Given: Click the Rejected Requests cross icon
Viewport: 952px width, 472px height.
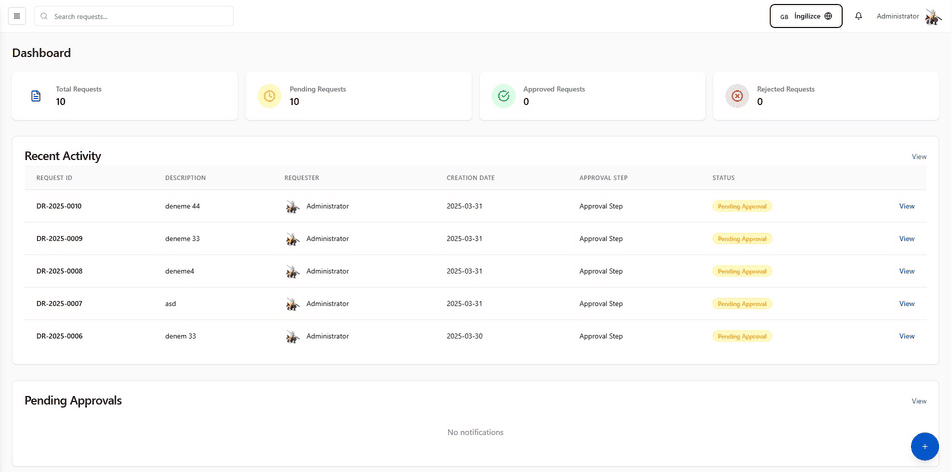Looking at the screenshot, I should click(x=737, y=96).
